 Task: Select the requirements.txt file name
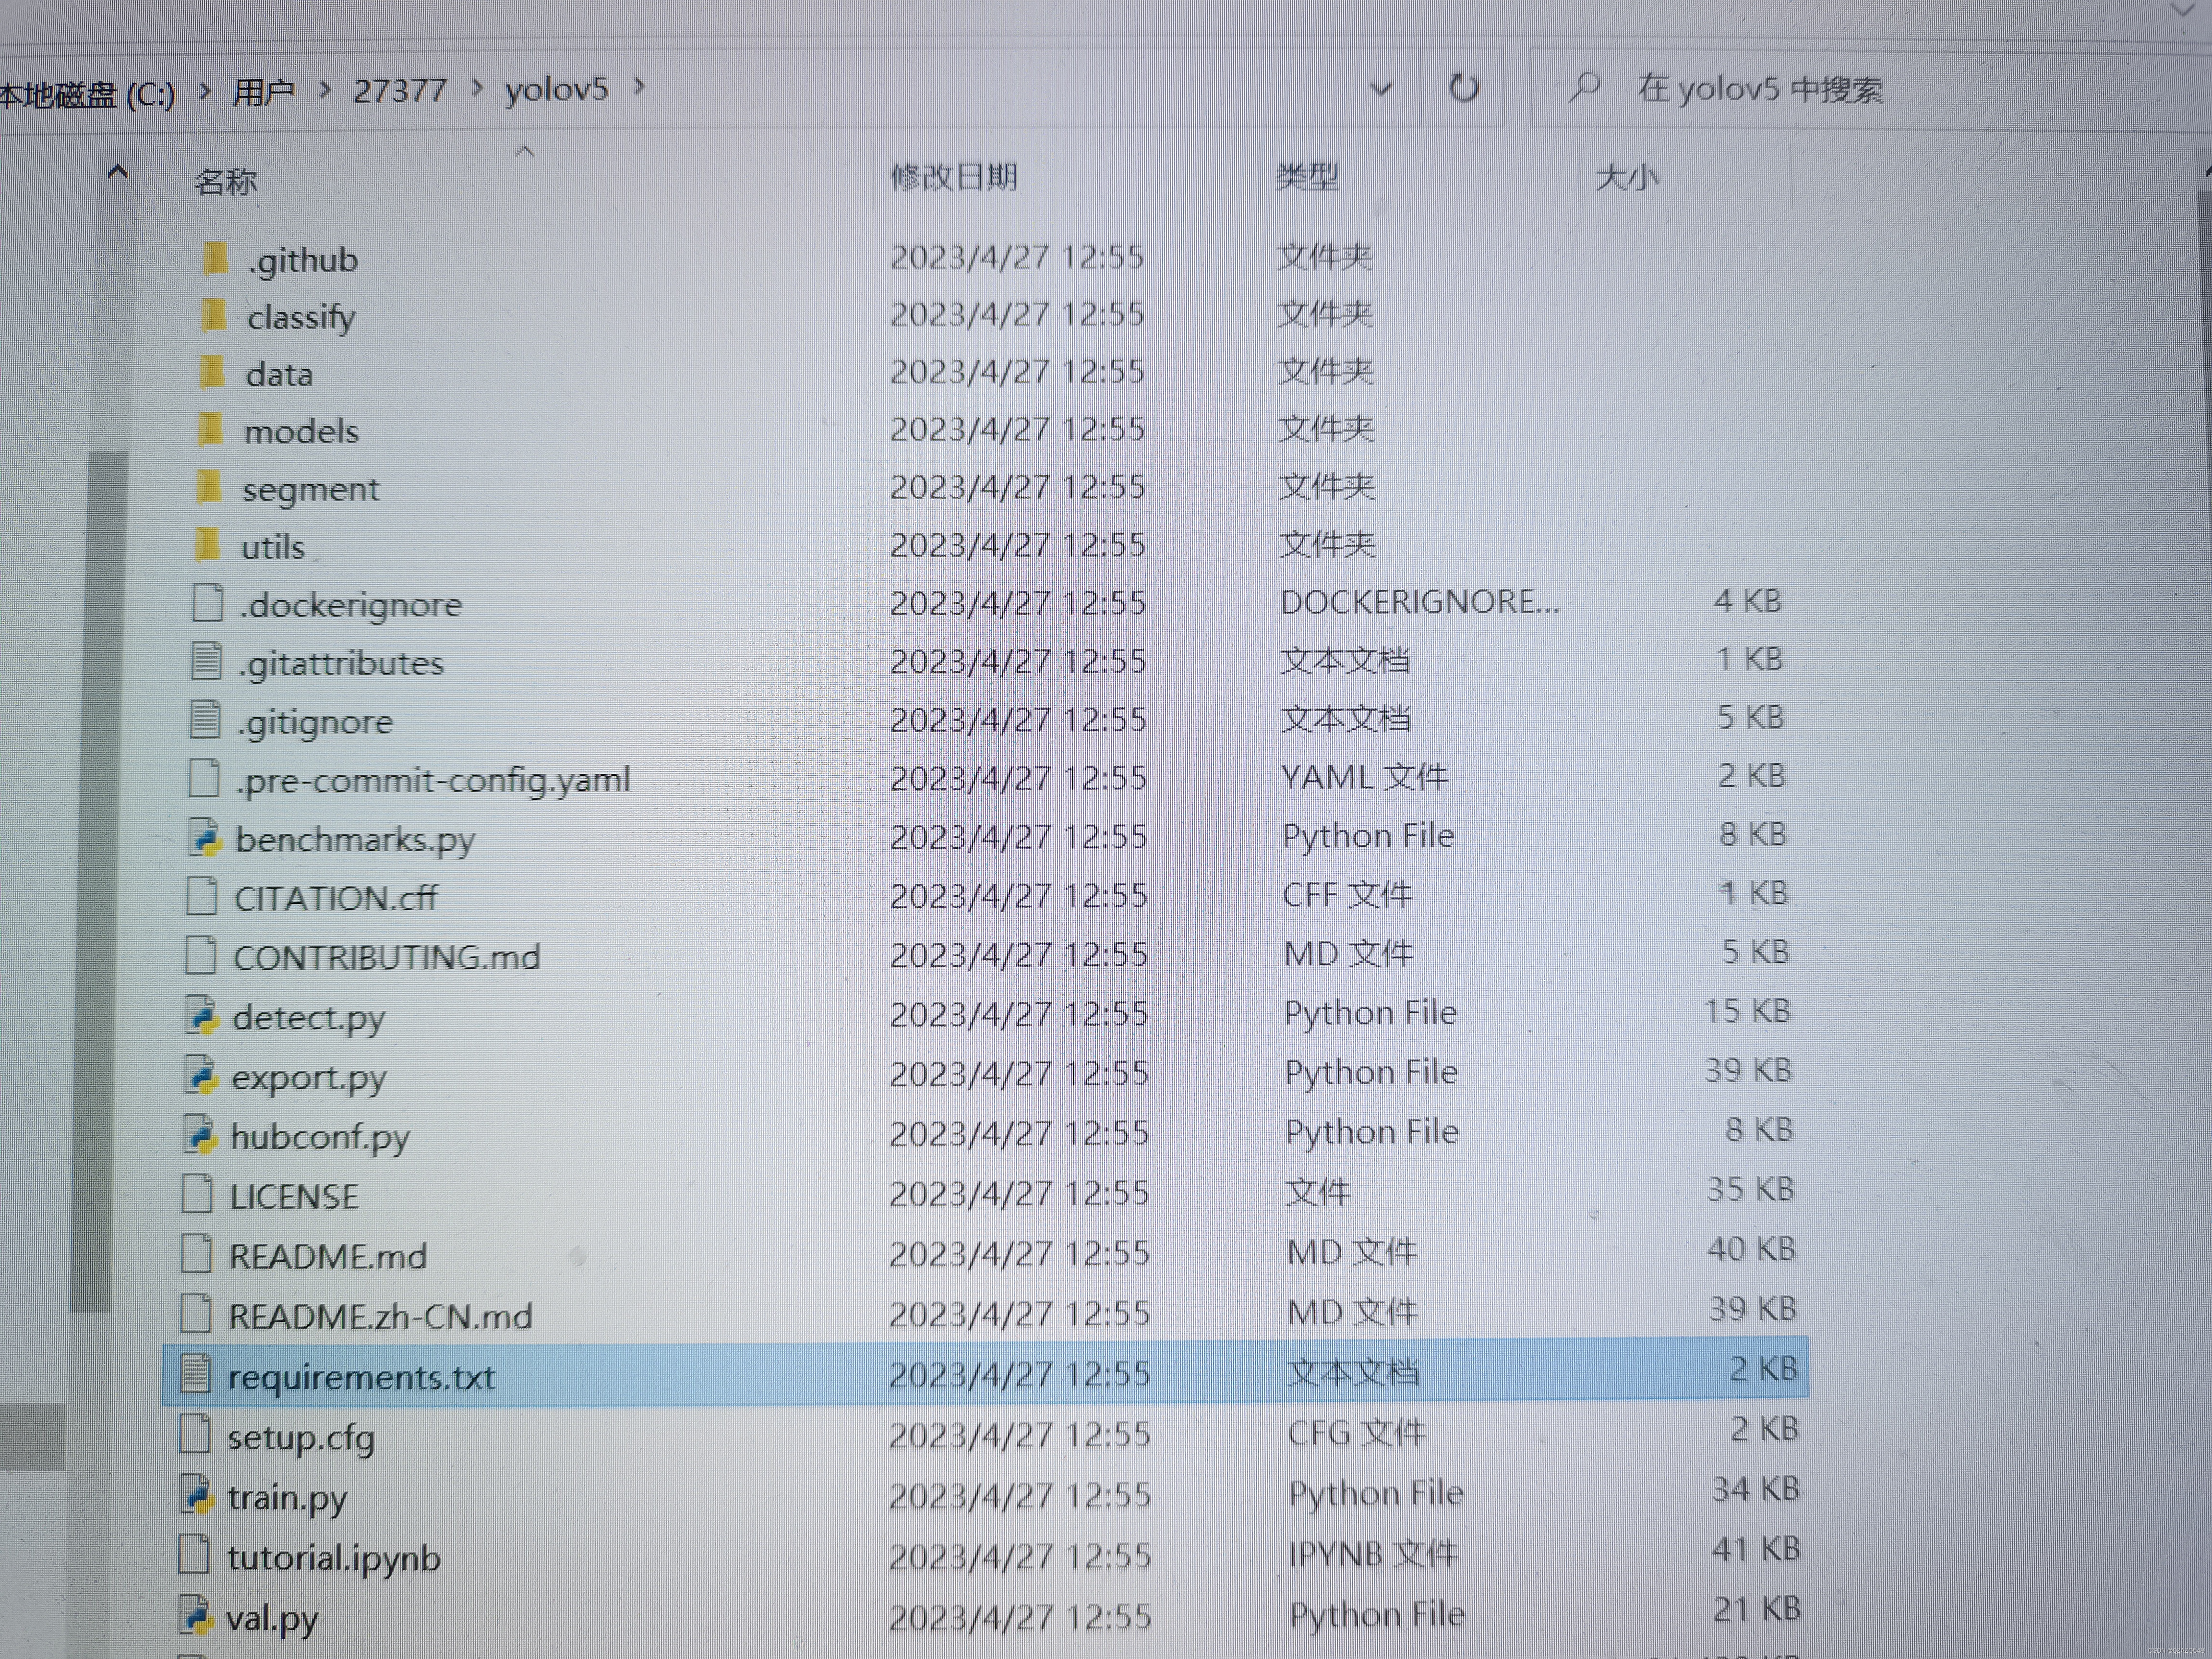click(x=362, y=1377)
